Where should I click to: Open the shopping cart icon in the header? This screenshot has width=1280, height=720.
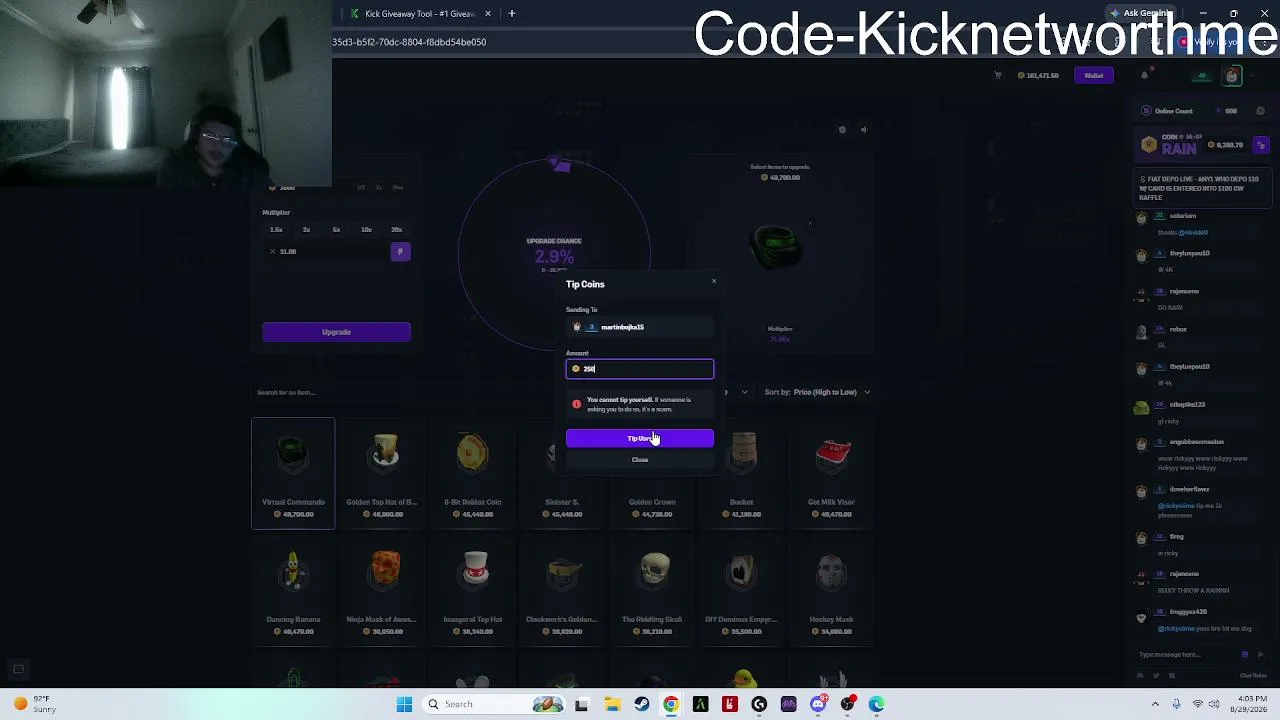pyautogui.click(x=997, y=76)
